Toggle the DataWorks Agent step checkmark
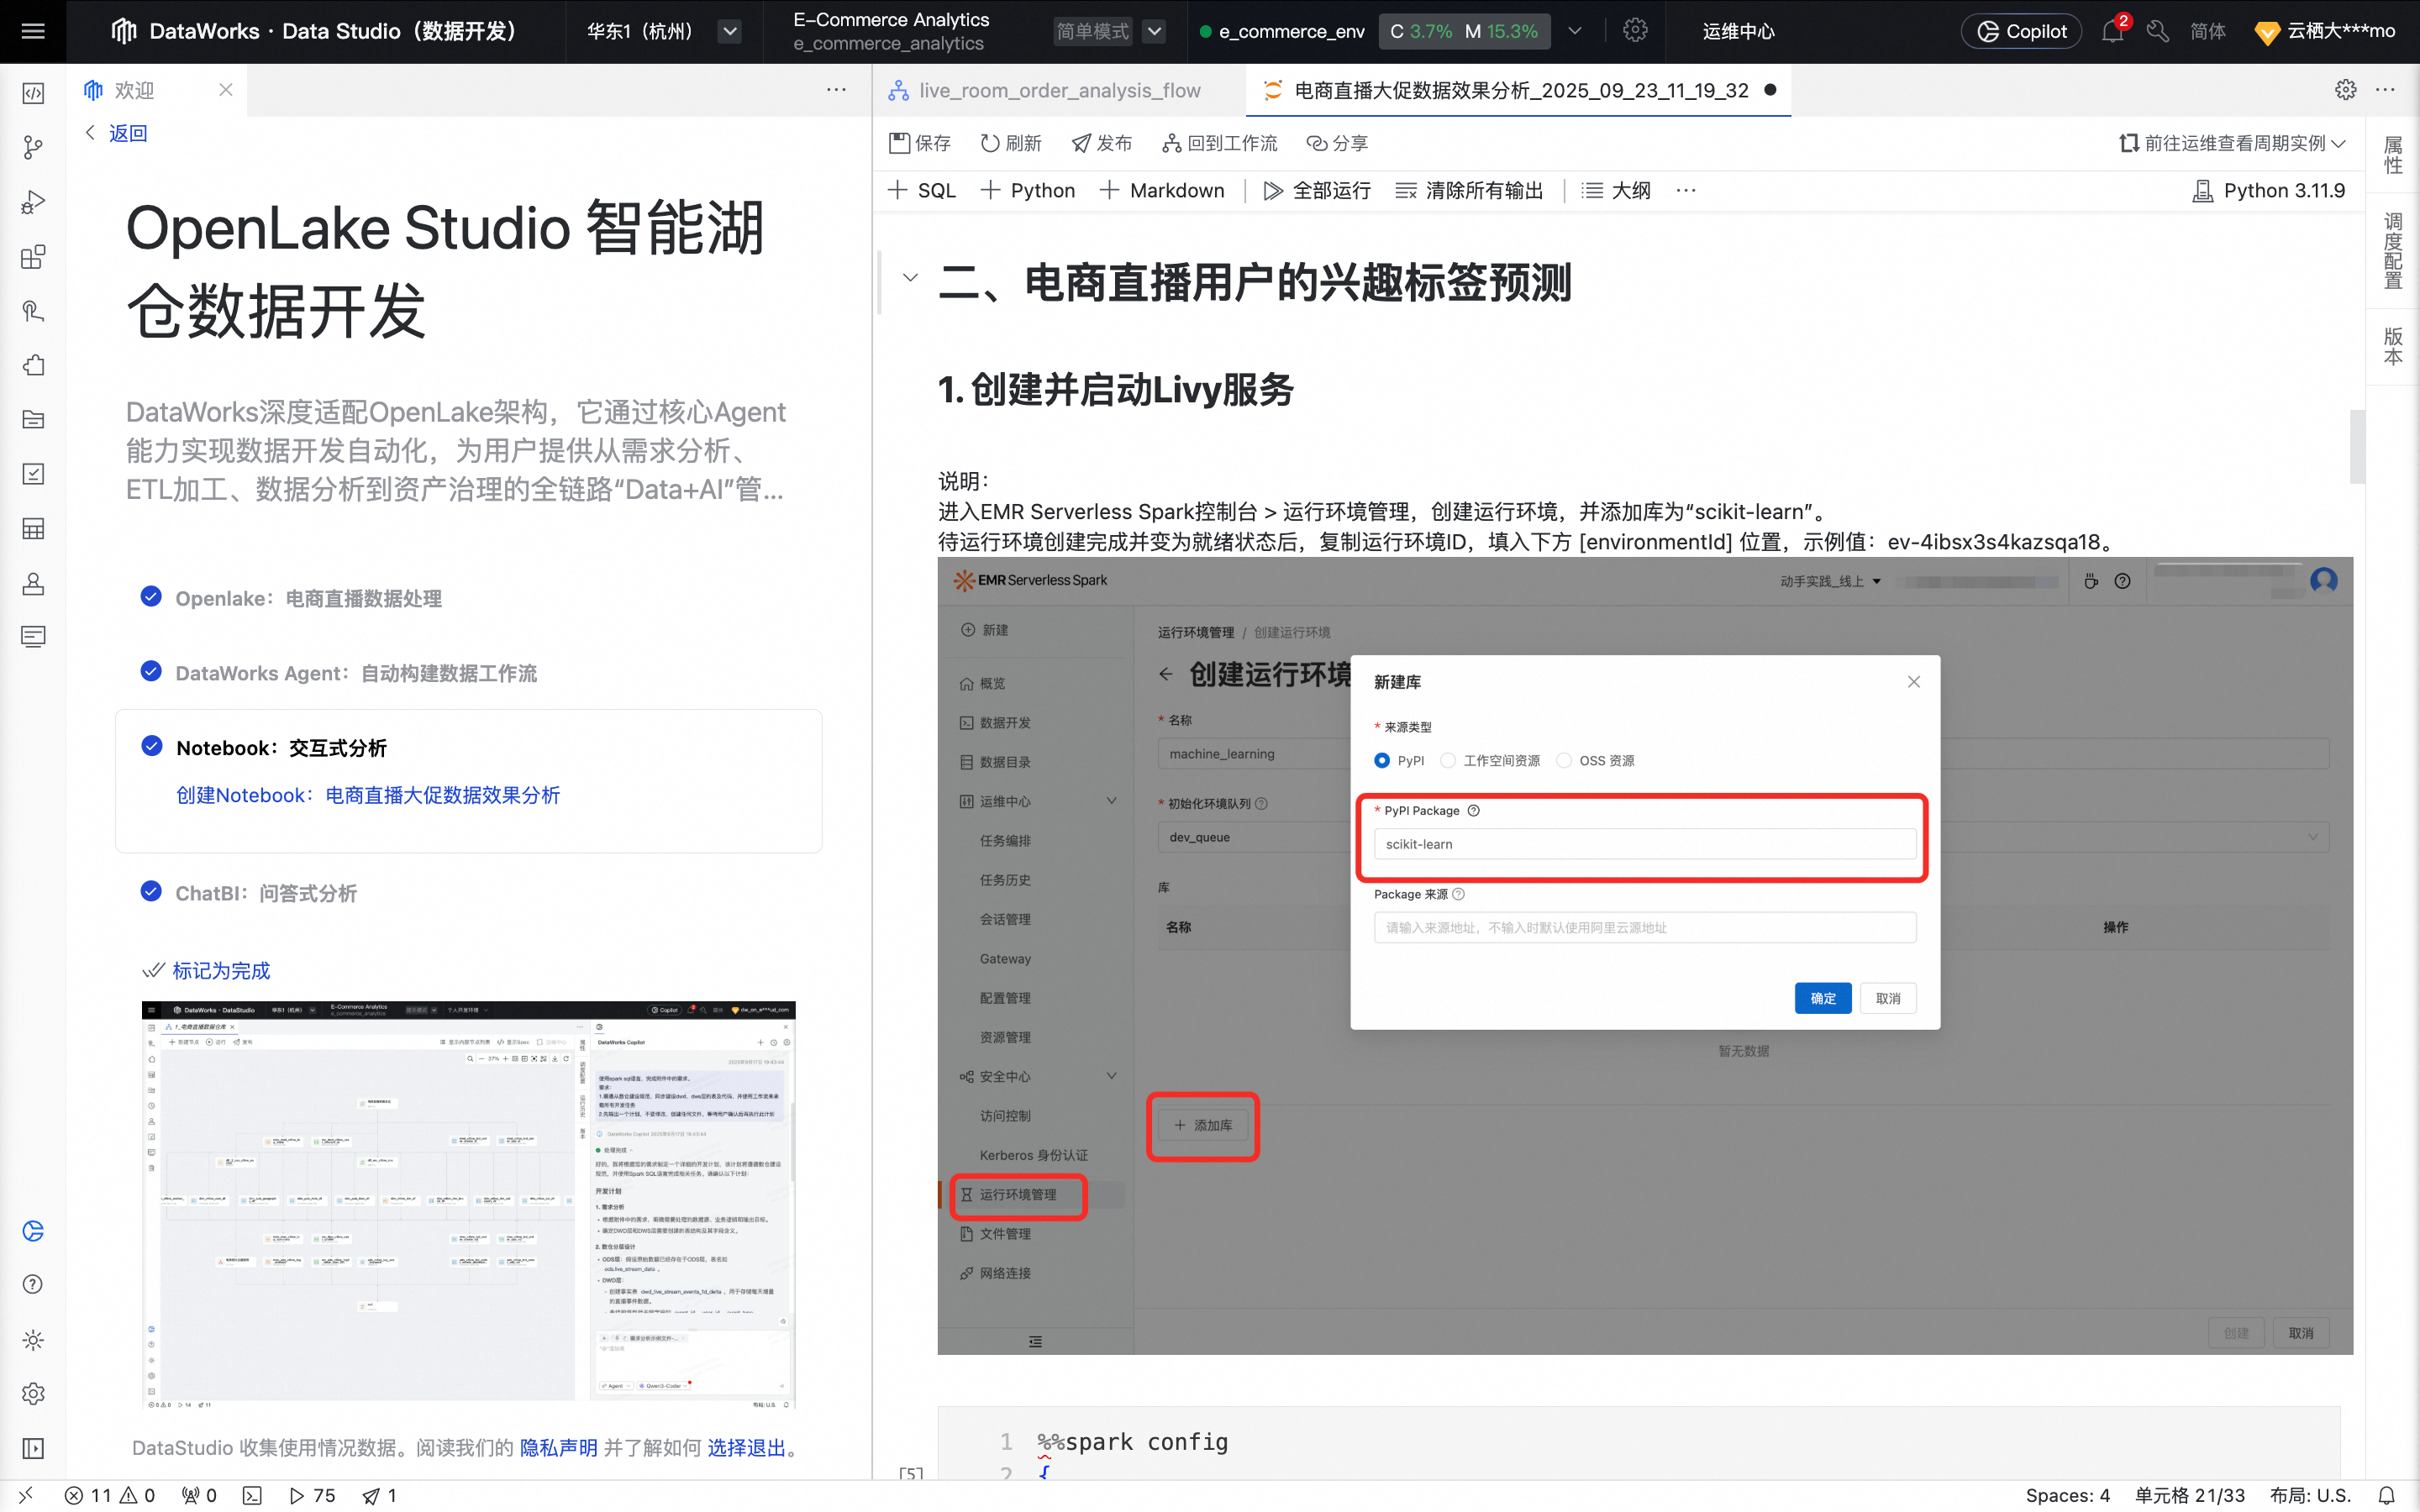 click(151, 671)
